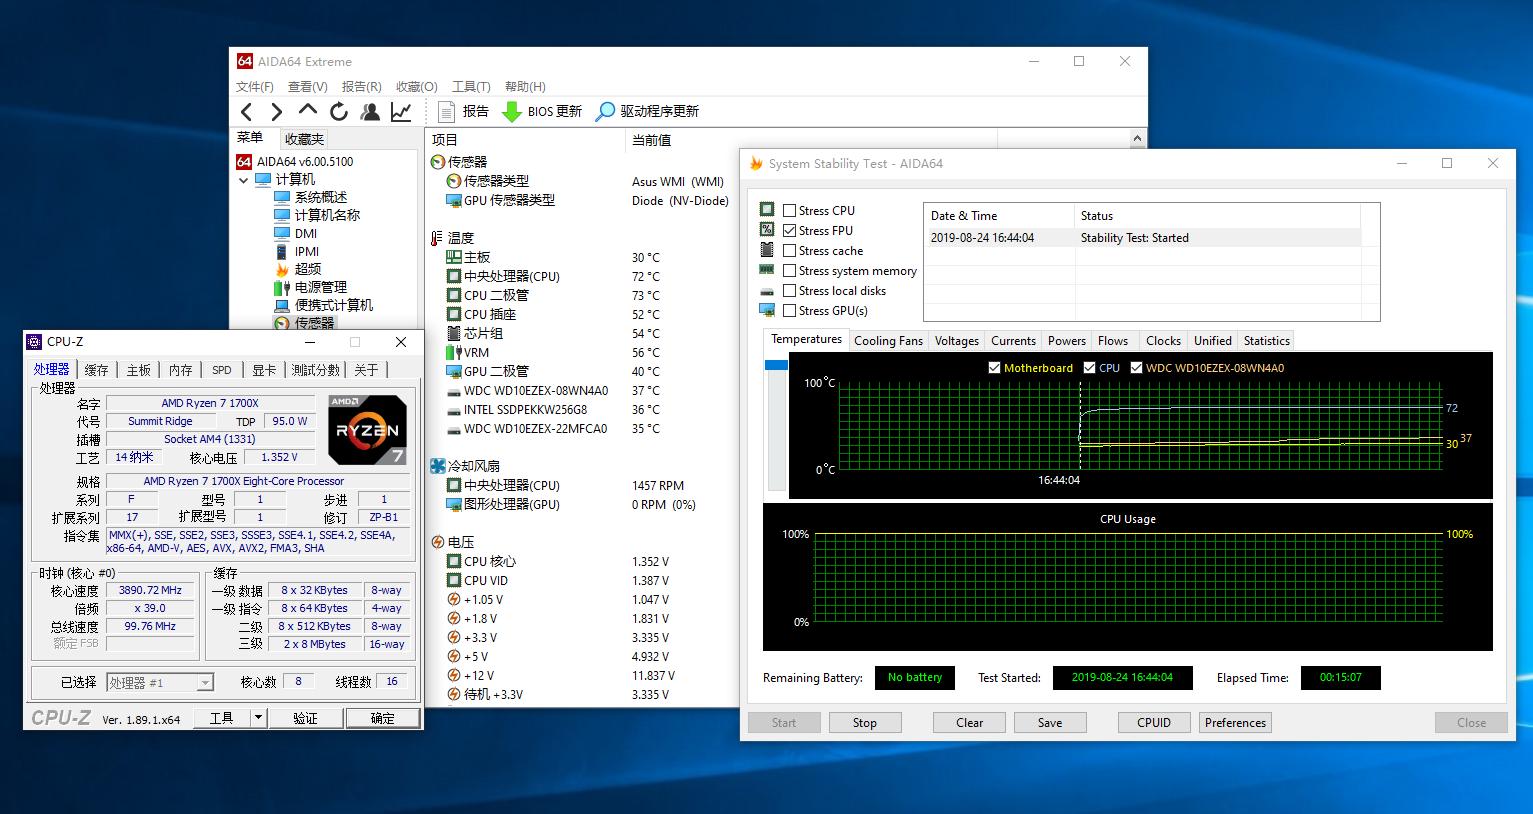The image size is (1533, 814).
Task: Switch to the Voltages tab
Action: click(x=957, y=341)
